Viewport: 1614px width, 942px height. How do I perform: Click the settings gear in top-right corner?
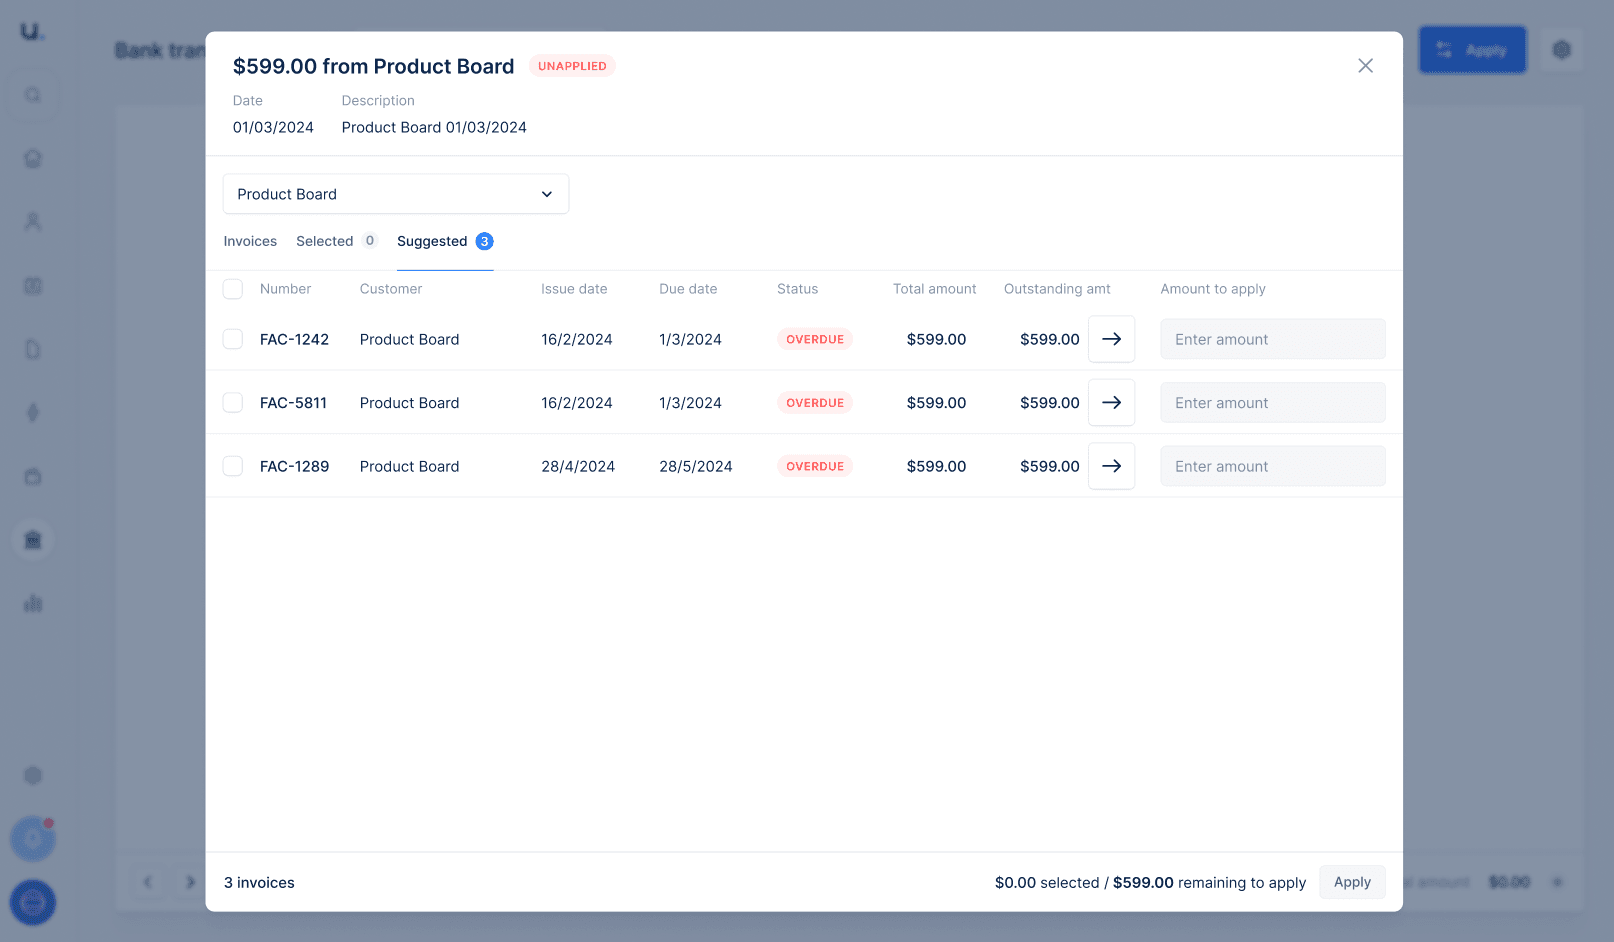1561,49
